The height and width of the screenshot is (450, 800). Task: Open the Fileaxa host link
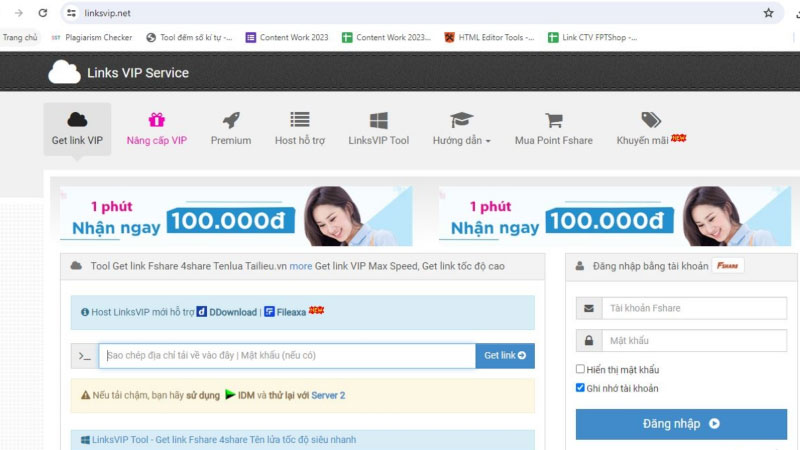(x=285, y=312)
